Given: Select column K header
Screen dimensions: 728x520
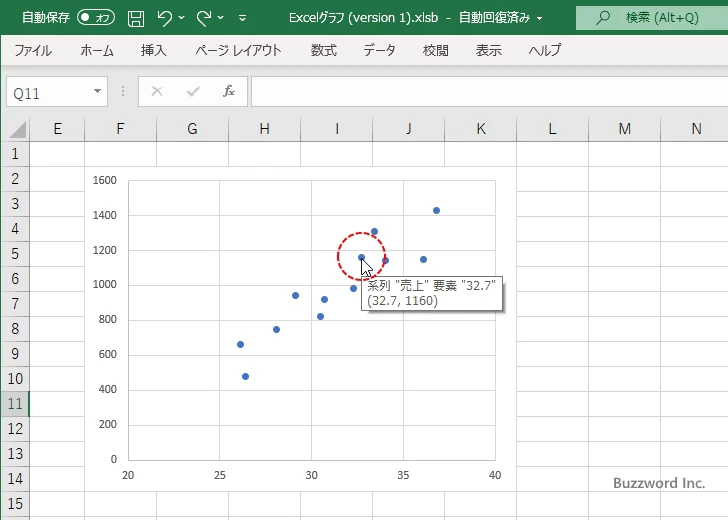Looking at the screenshot, I should (x=481, y=129).
